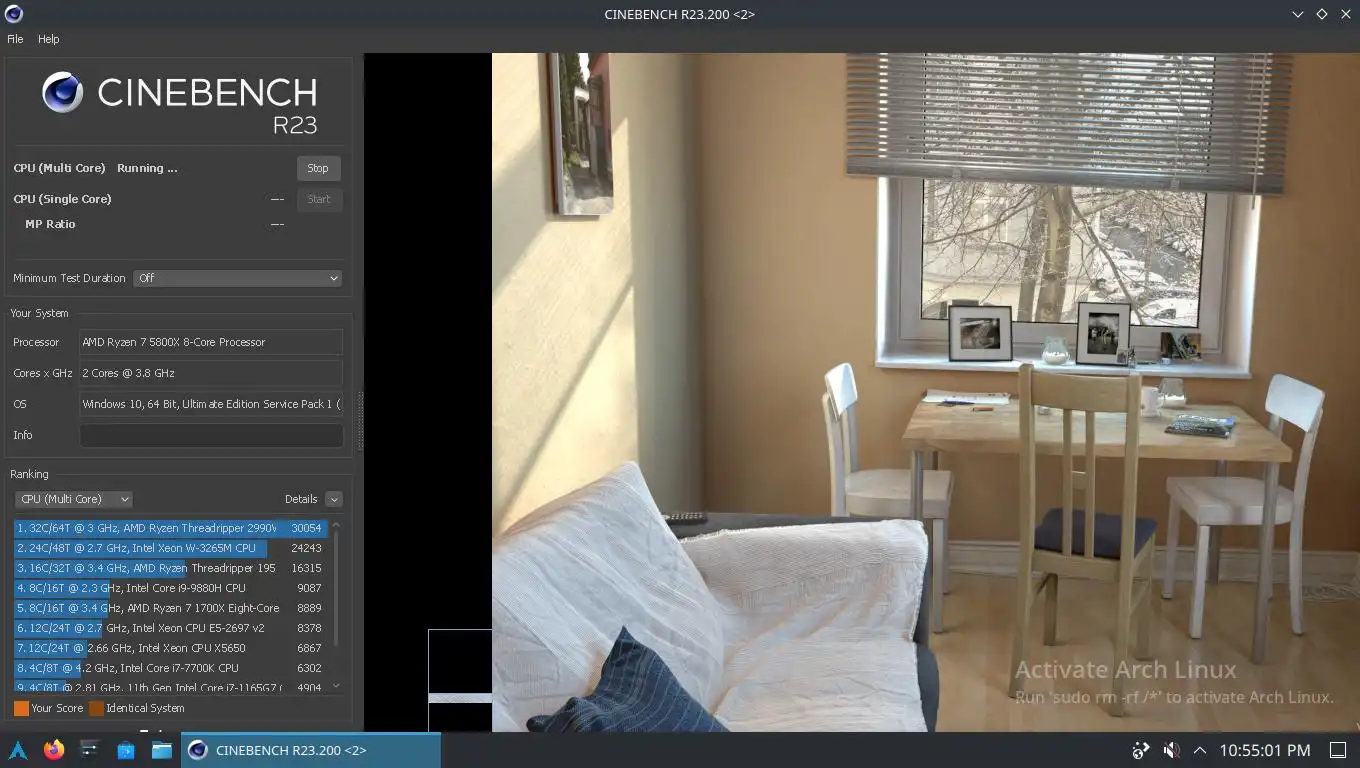Screen dimensions: 1360x768
Task: Select ranking row 9 Core i7-1165G7
Action: (171, 686)
